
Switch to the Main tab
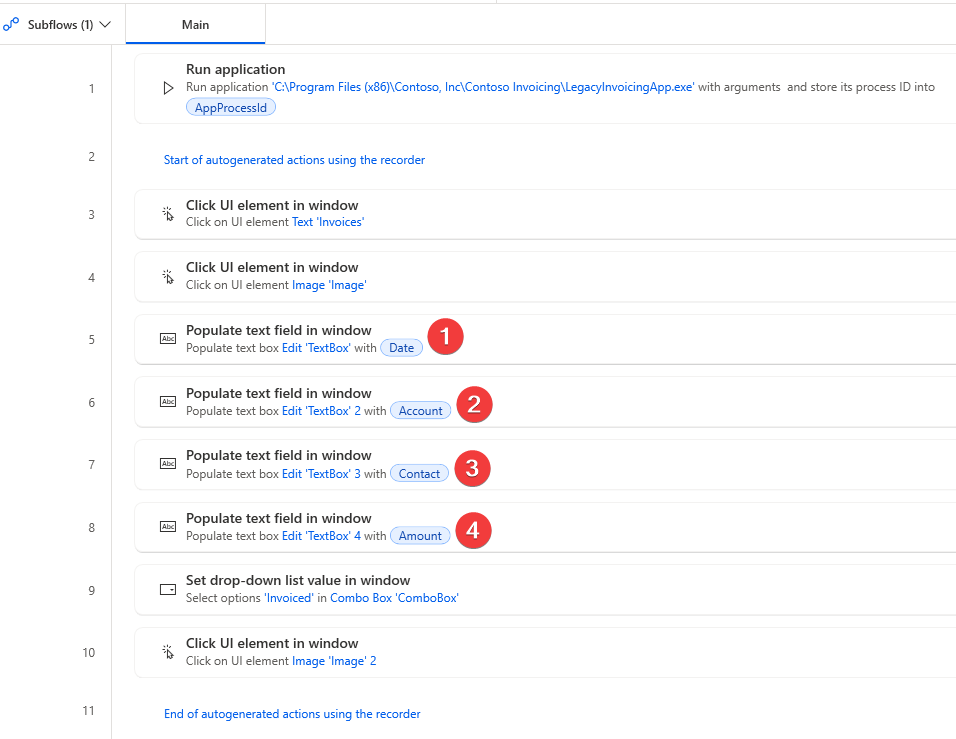point(195,24)
